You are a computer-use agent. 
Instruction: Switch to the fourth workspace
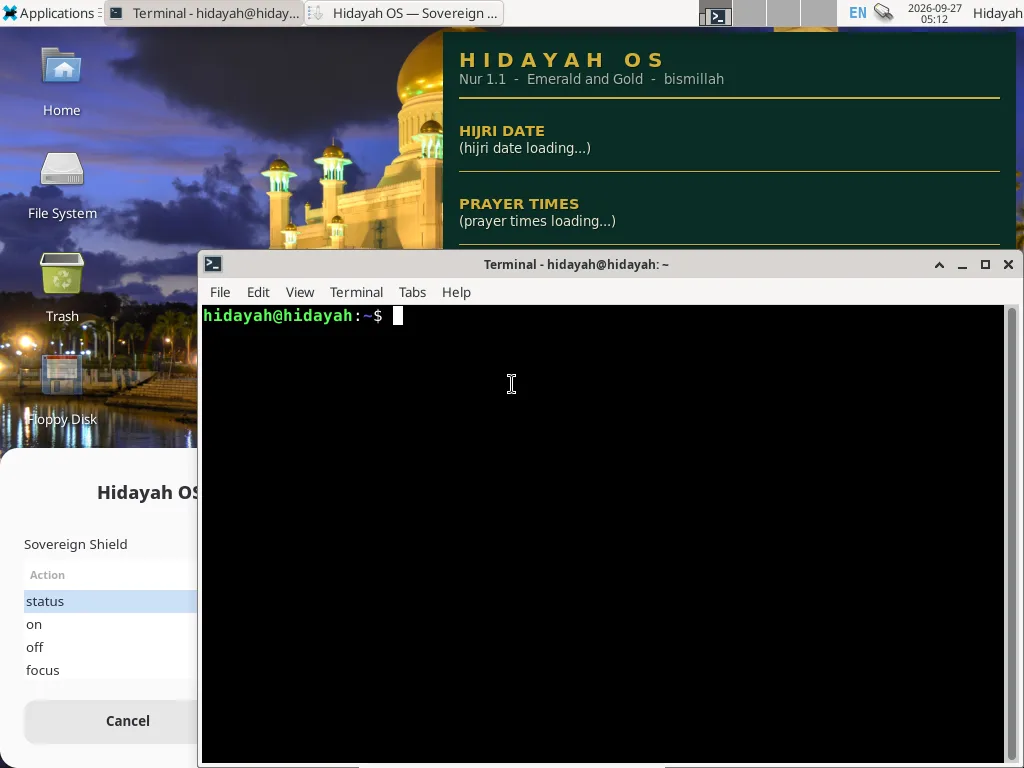point(820,13)
